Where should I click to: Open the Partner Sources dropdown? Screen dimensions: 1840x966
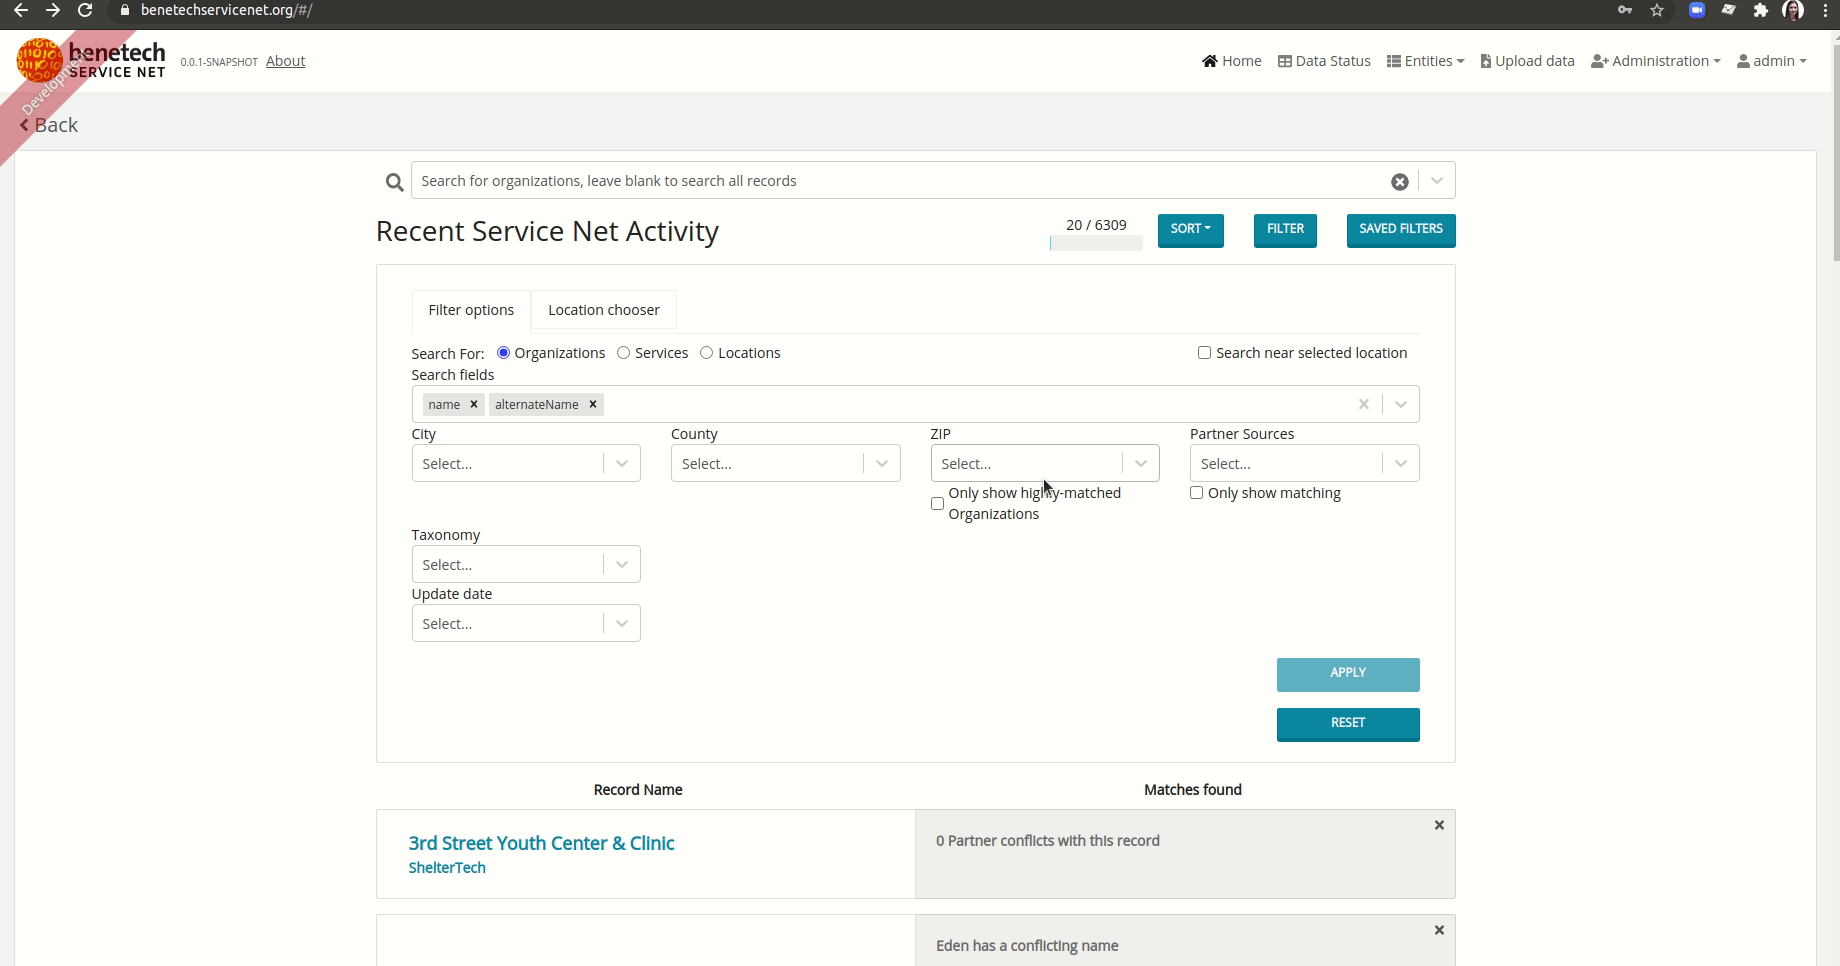[1304, 464]
